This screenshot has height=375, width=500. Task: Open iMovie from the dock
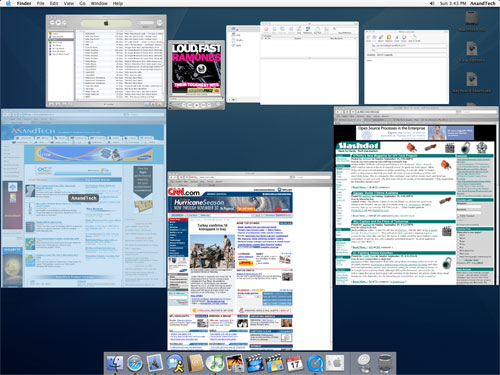255,363
